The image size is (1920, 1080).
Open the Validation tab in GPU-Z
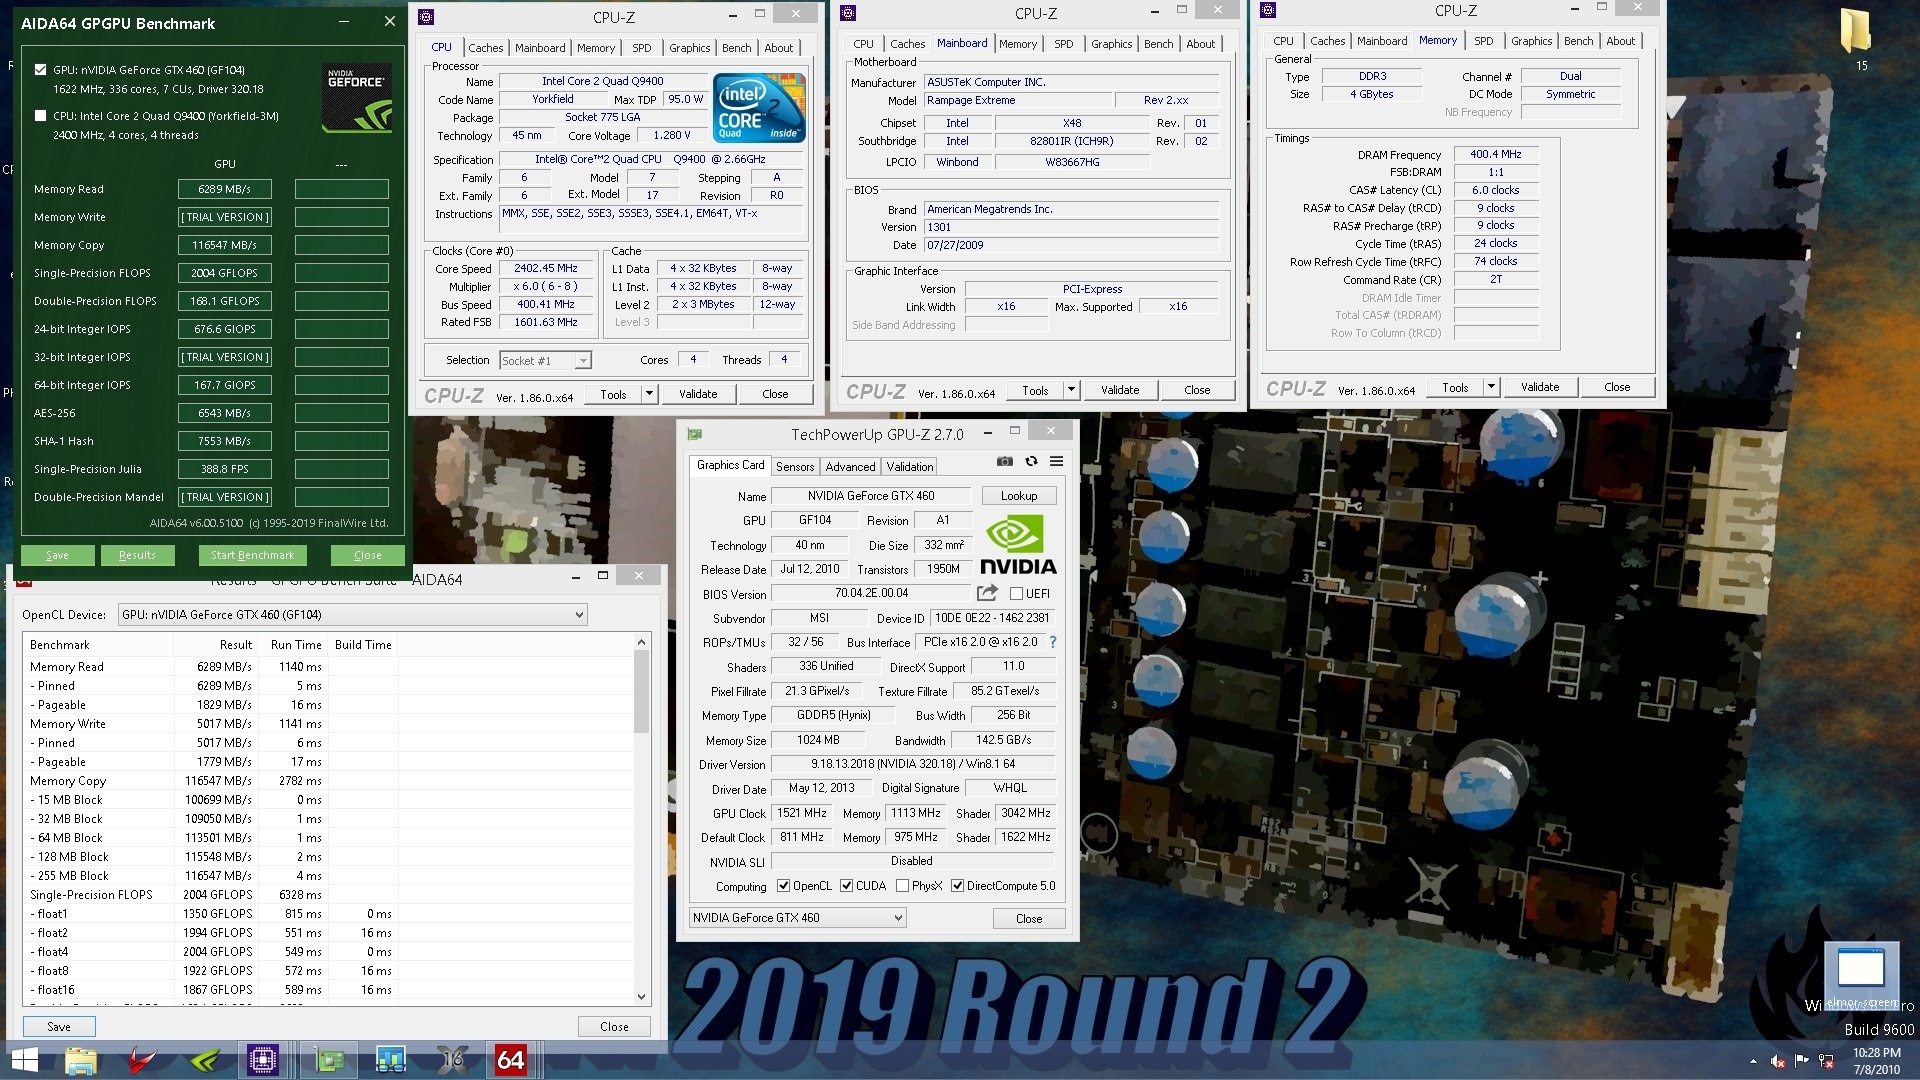909,467
